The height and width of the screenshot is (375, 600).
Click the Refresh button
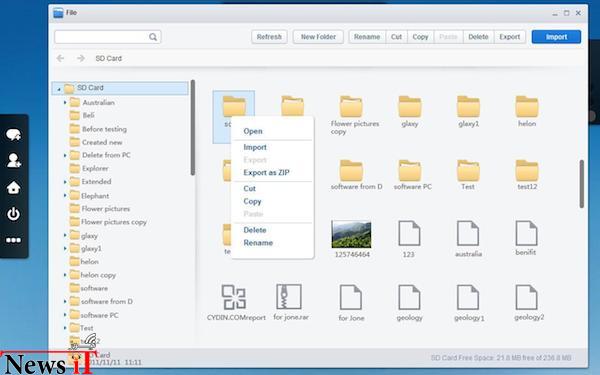click(269, 37)
